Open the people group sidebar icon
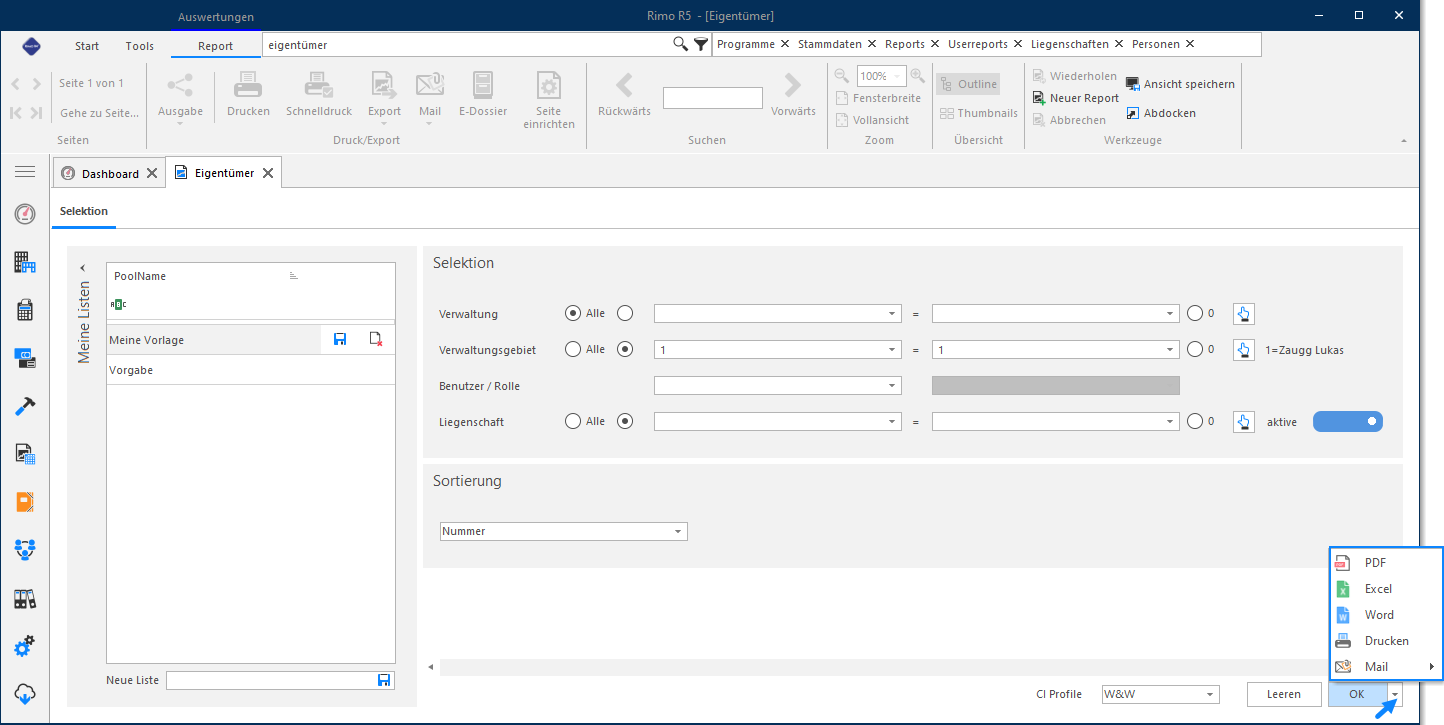The width and height of the screenshot is (1444, 725). [25, 549]
